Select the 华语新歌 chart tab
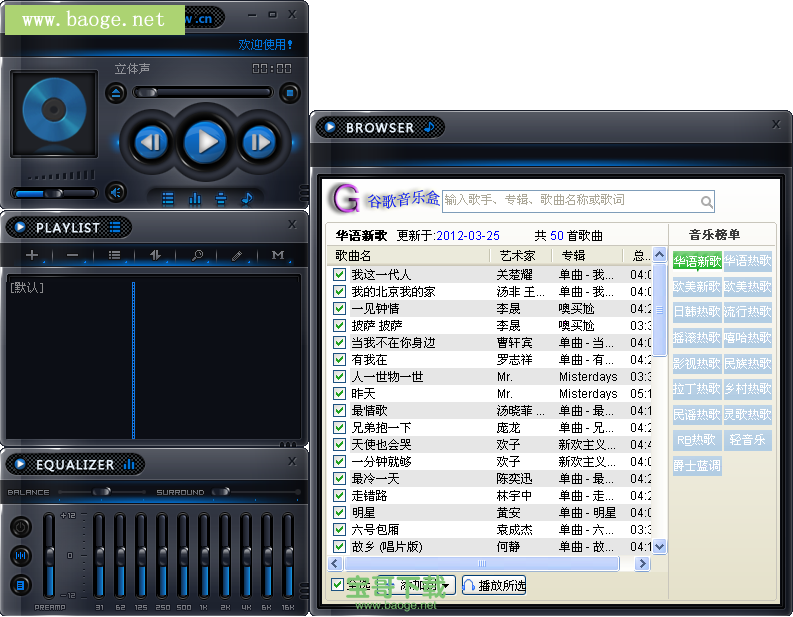793x617 pixels. coord(697,261)
